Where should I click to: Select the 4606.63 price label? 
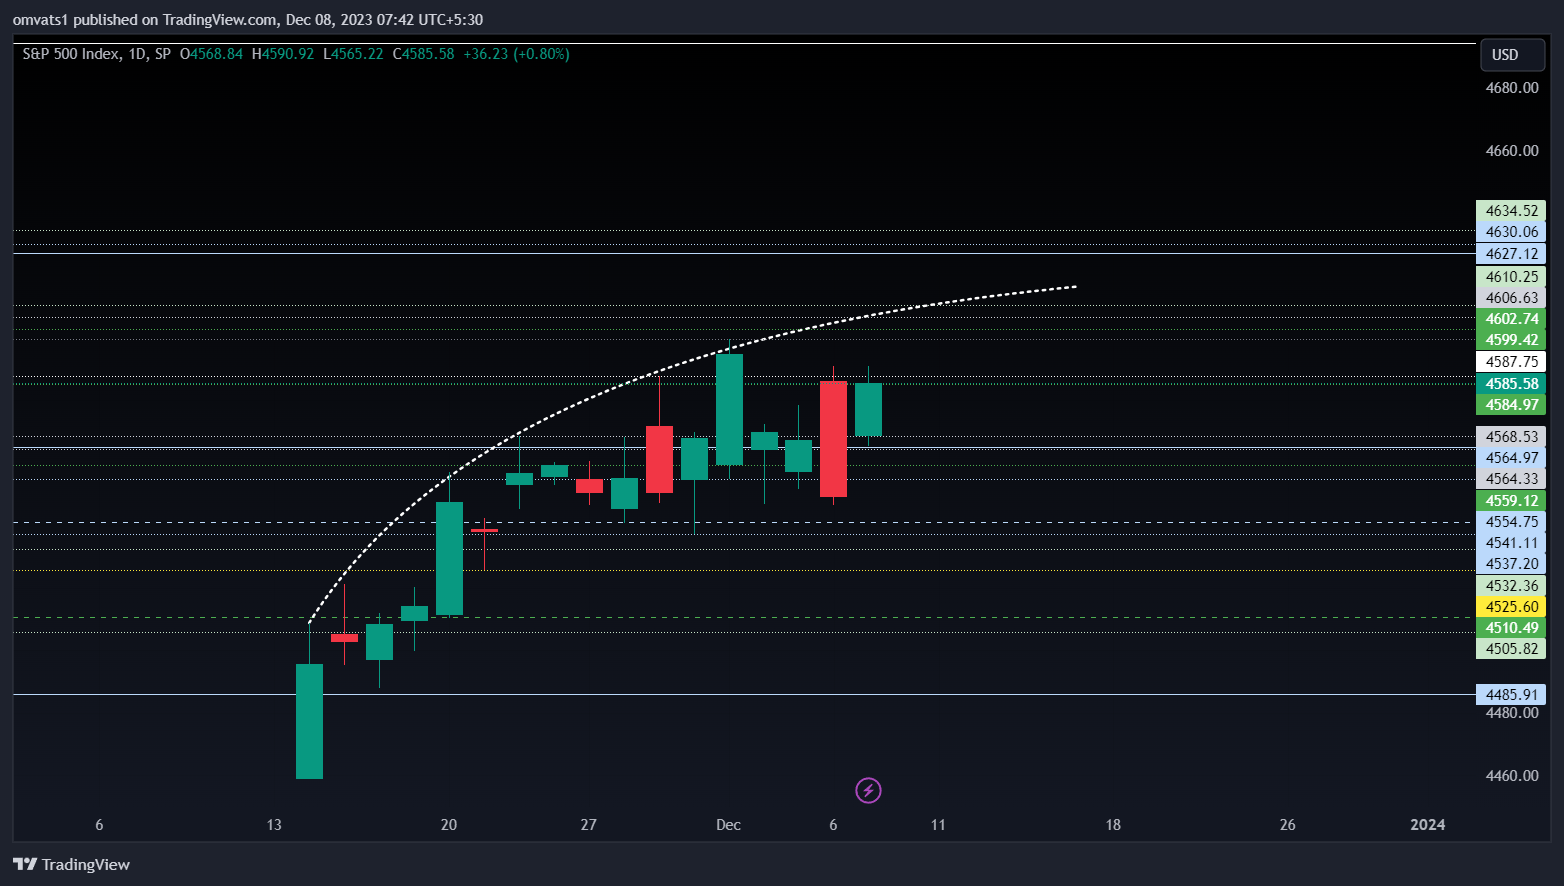click(x=1511, y=298)
